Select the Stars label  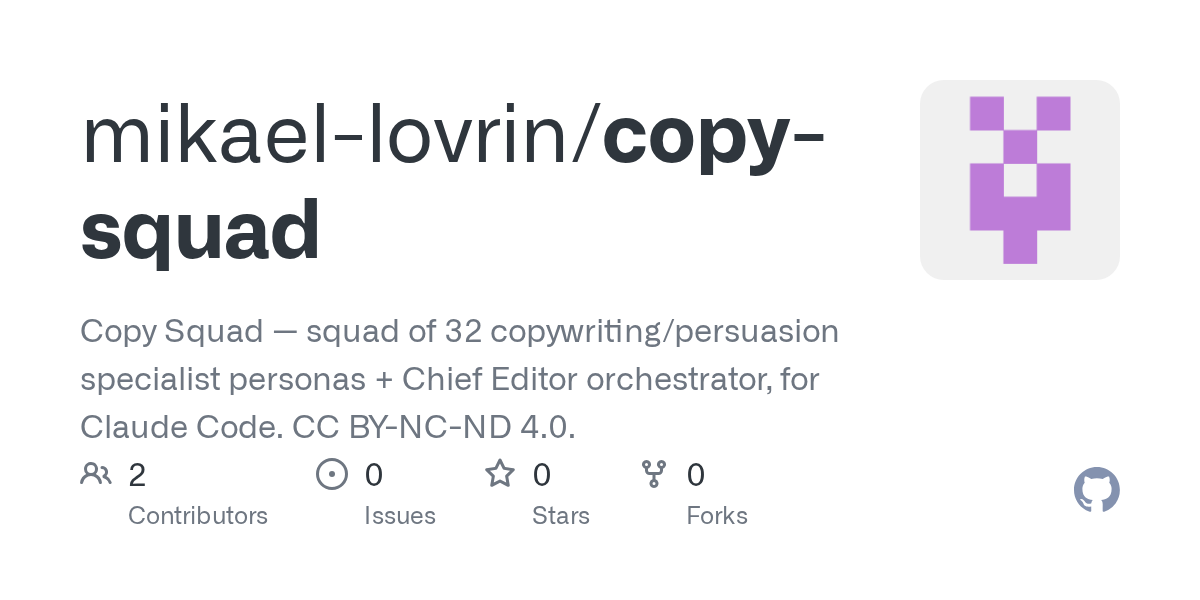561,516
